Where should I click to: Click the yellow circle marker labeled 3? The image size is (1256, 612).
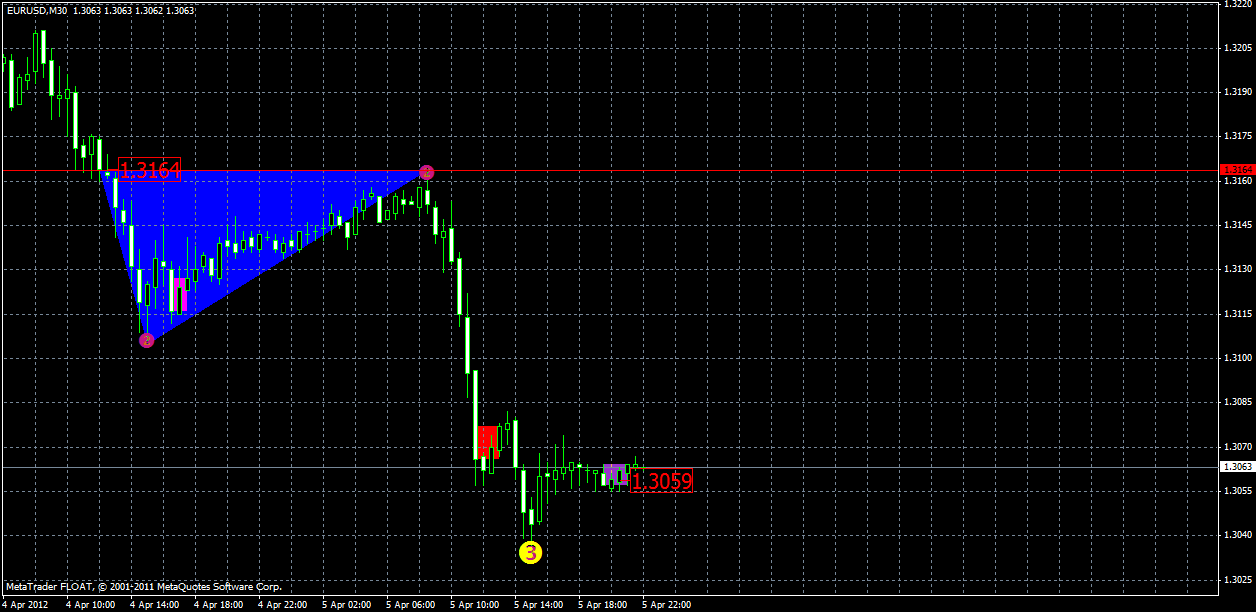coord(529,552)
